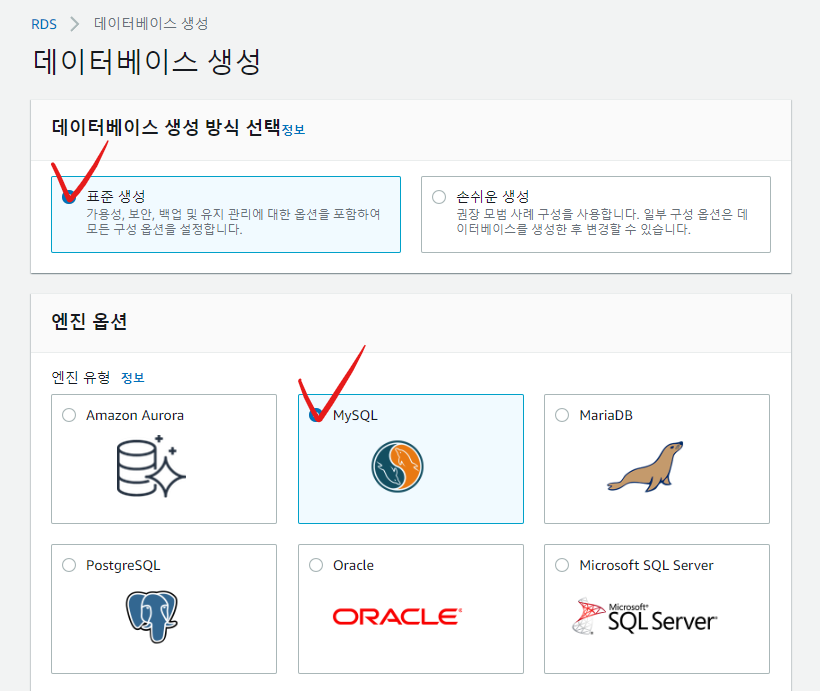This screenshot has height=691, width=820.
Task: Click the MySQL label text
Action: click(x=355, y=415)
